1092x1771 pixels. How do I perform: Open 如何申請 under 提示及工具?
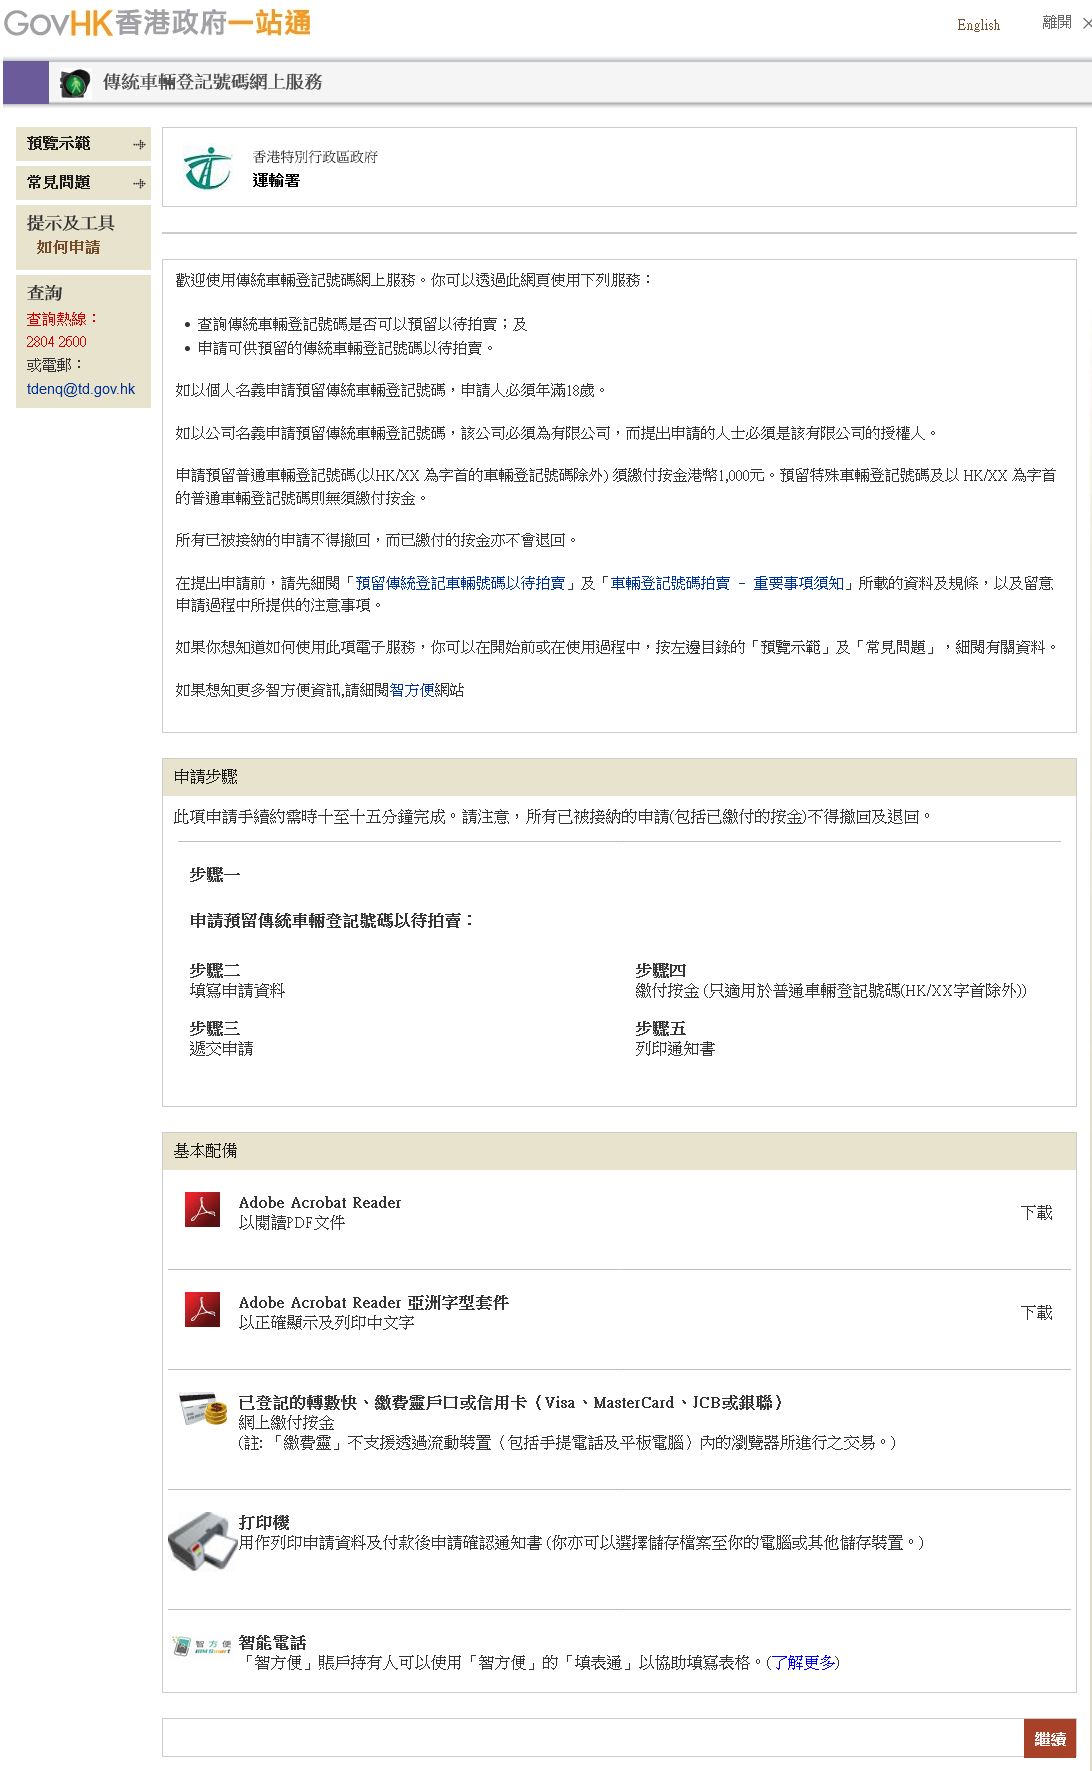(x=68, y=247)
